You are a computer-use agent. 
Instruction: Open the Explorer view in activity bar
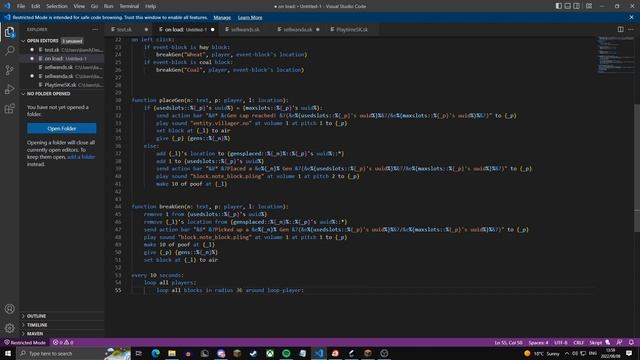tap(9, 32)
